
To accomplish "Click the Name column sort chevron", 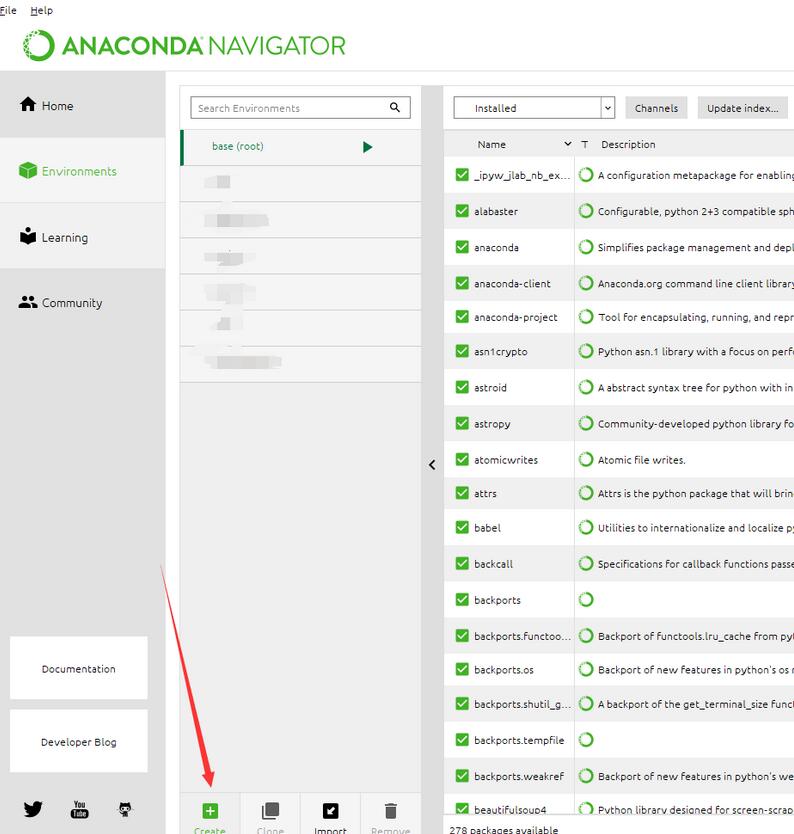I will point(567,144).
